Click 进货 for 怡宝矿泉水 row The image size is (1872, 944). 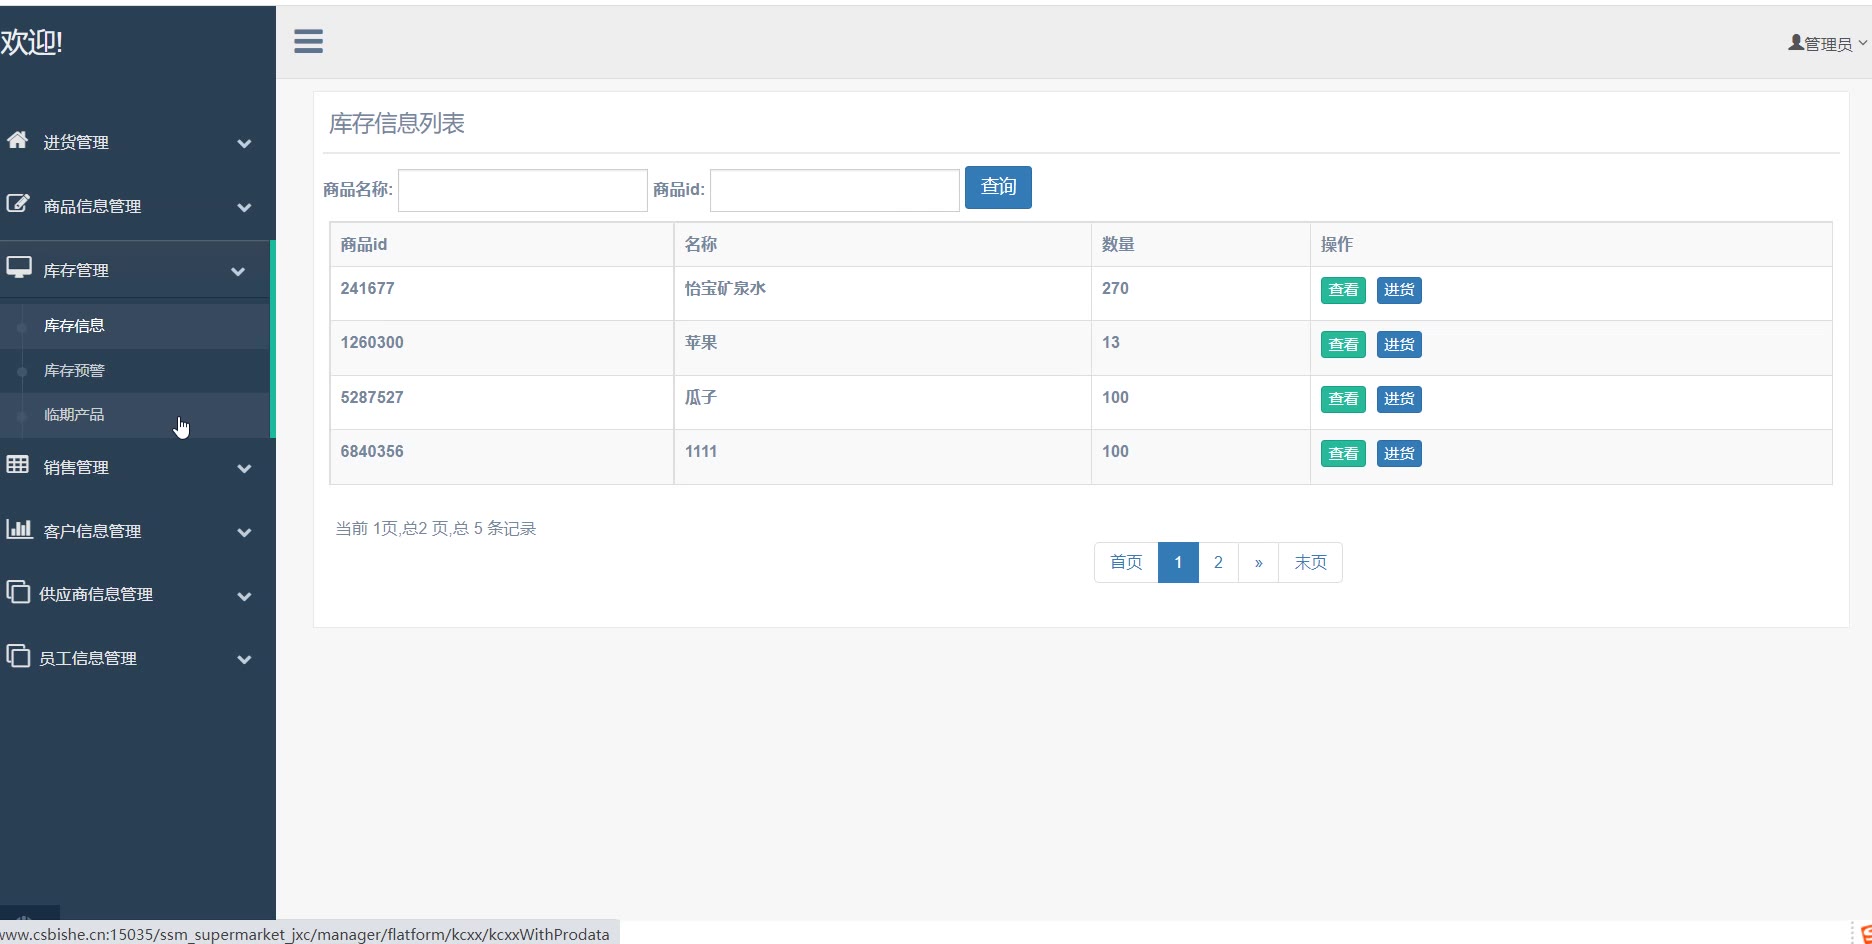(1399, 290)
